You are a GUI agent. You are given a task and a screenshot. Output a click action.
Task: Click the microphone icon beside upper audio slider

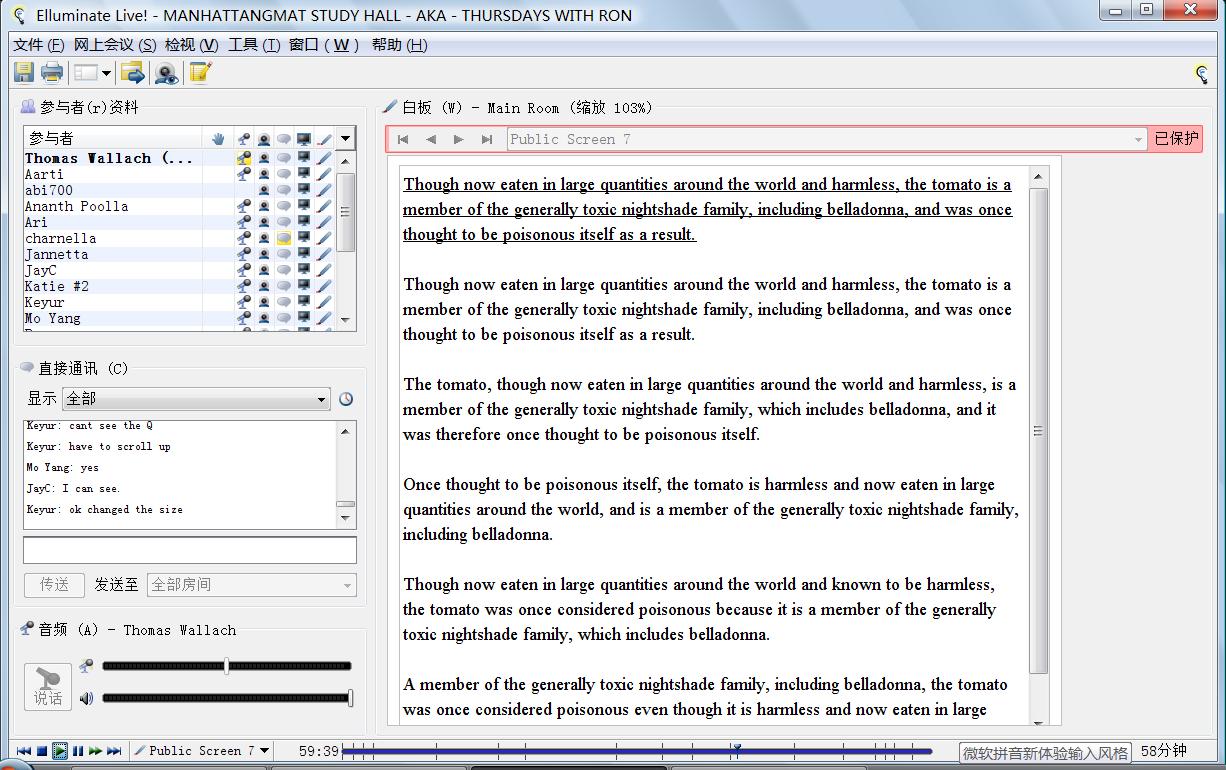point(87,666)
